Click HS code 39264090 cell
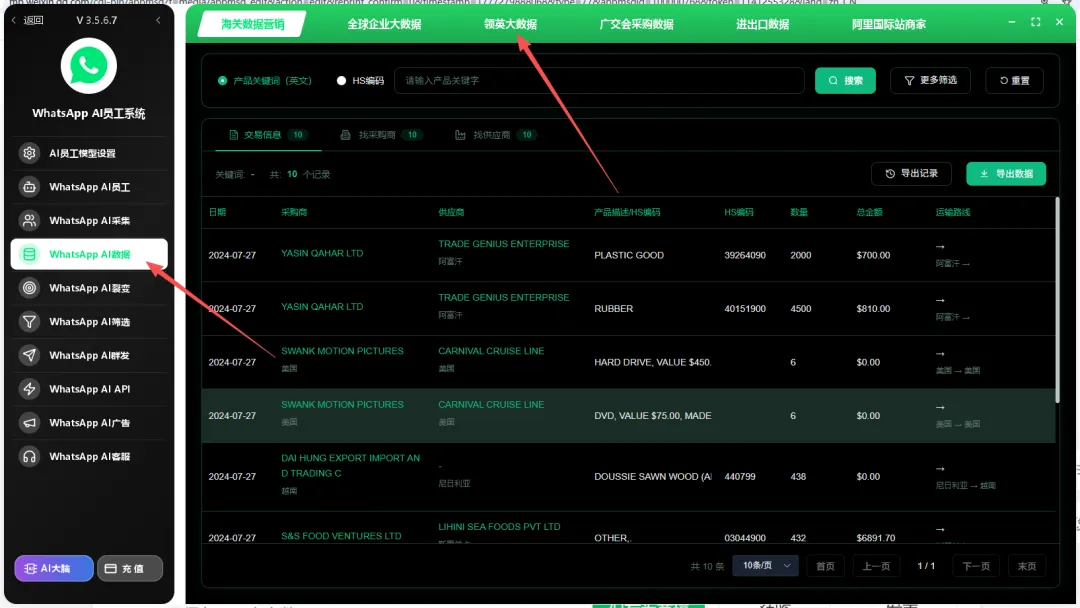Screen dimensions: 1080x608 click(x=745, y=255)
